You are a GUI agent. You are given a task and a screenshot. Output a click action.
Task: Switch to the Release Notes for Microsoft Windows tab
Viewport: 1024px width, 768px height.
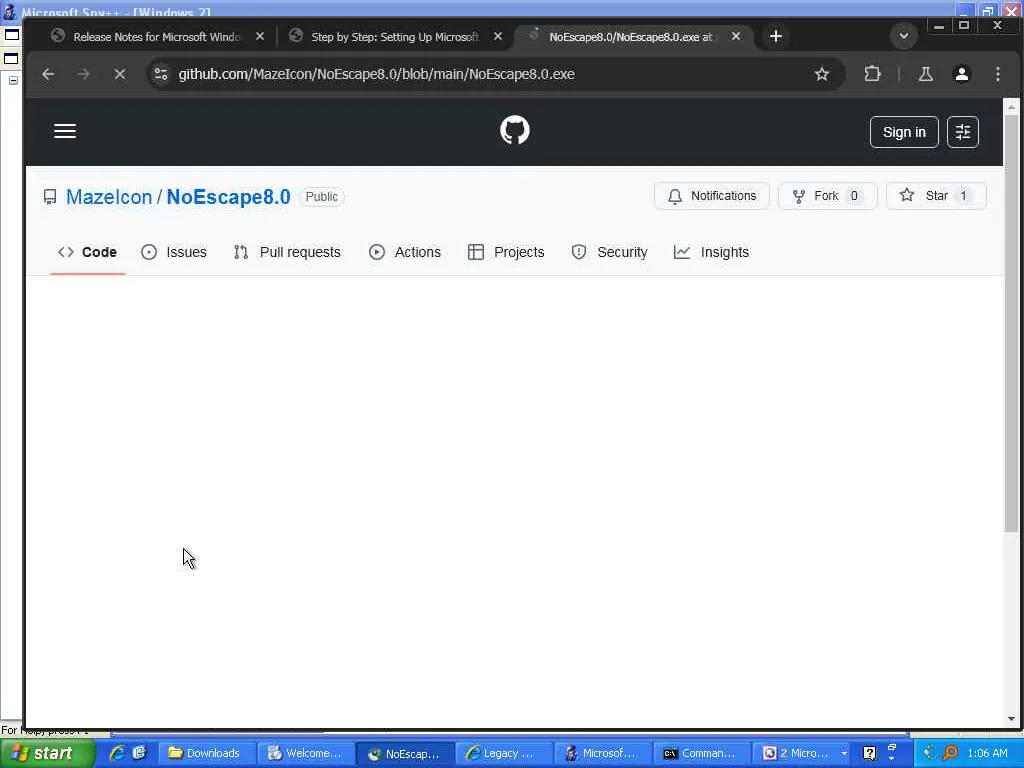pos(157,37)
